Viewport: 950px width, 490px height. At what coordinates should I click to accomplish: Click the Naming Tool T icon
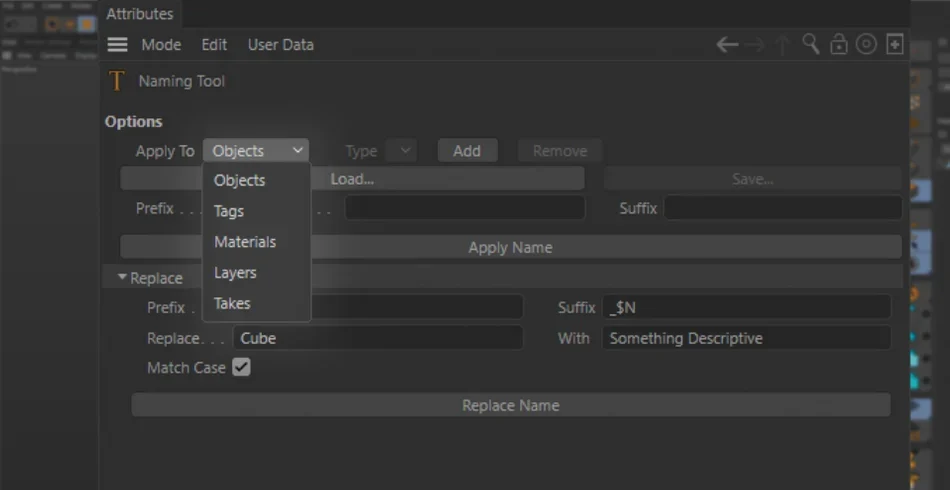click(116, 81)
